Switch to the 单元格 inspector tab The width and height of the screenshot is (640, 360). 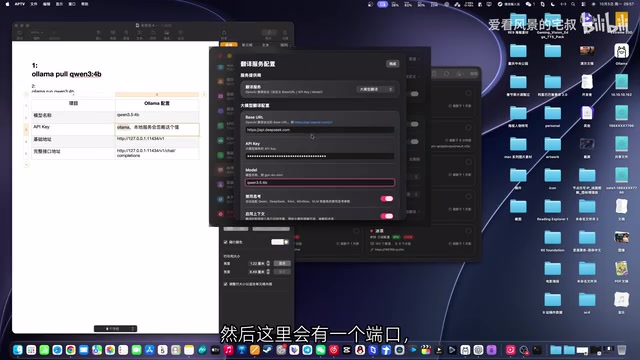[247, 45]
